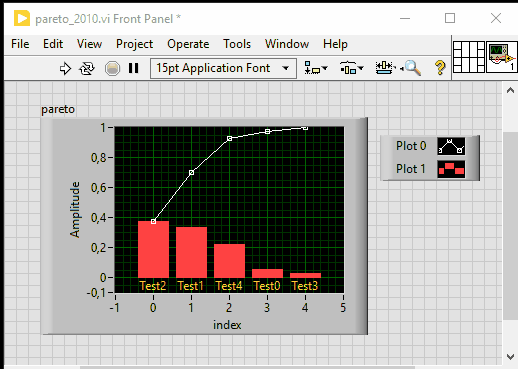
Task: Open the Operate menu
Action: pos(188,44)
